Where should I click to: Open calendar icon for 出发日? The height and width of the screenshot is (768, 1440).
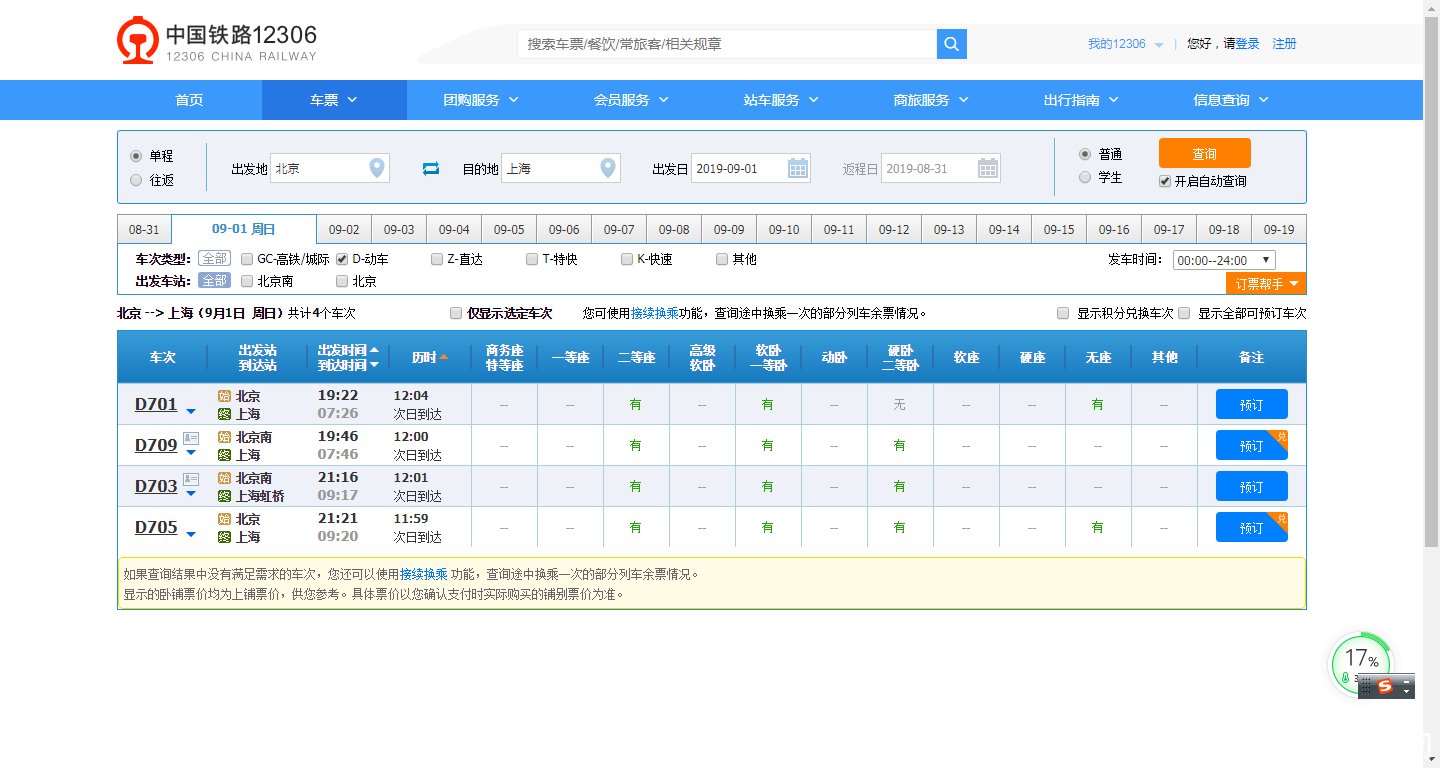point(797,168)
